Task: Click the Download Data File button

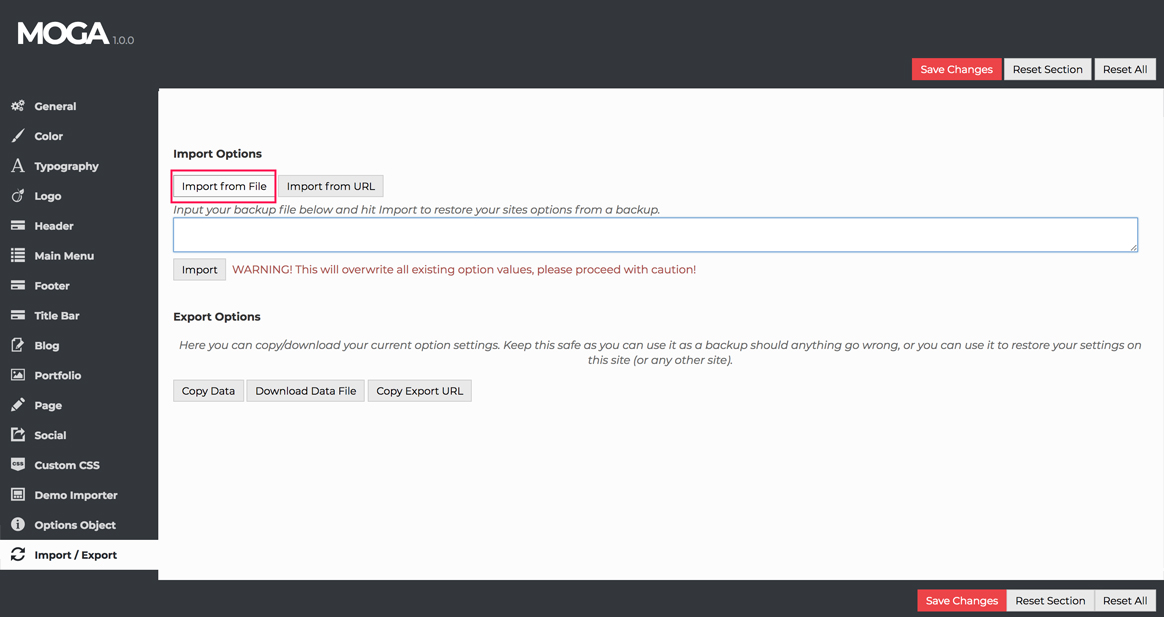Action: pyautogui.click(x=306, y=391)
